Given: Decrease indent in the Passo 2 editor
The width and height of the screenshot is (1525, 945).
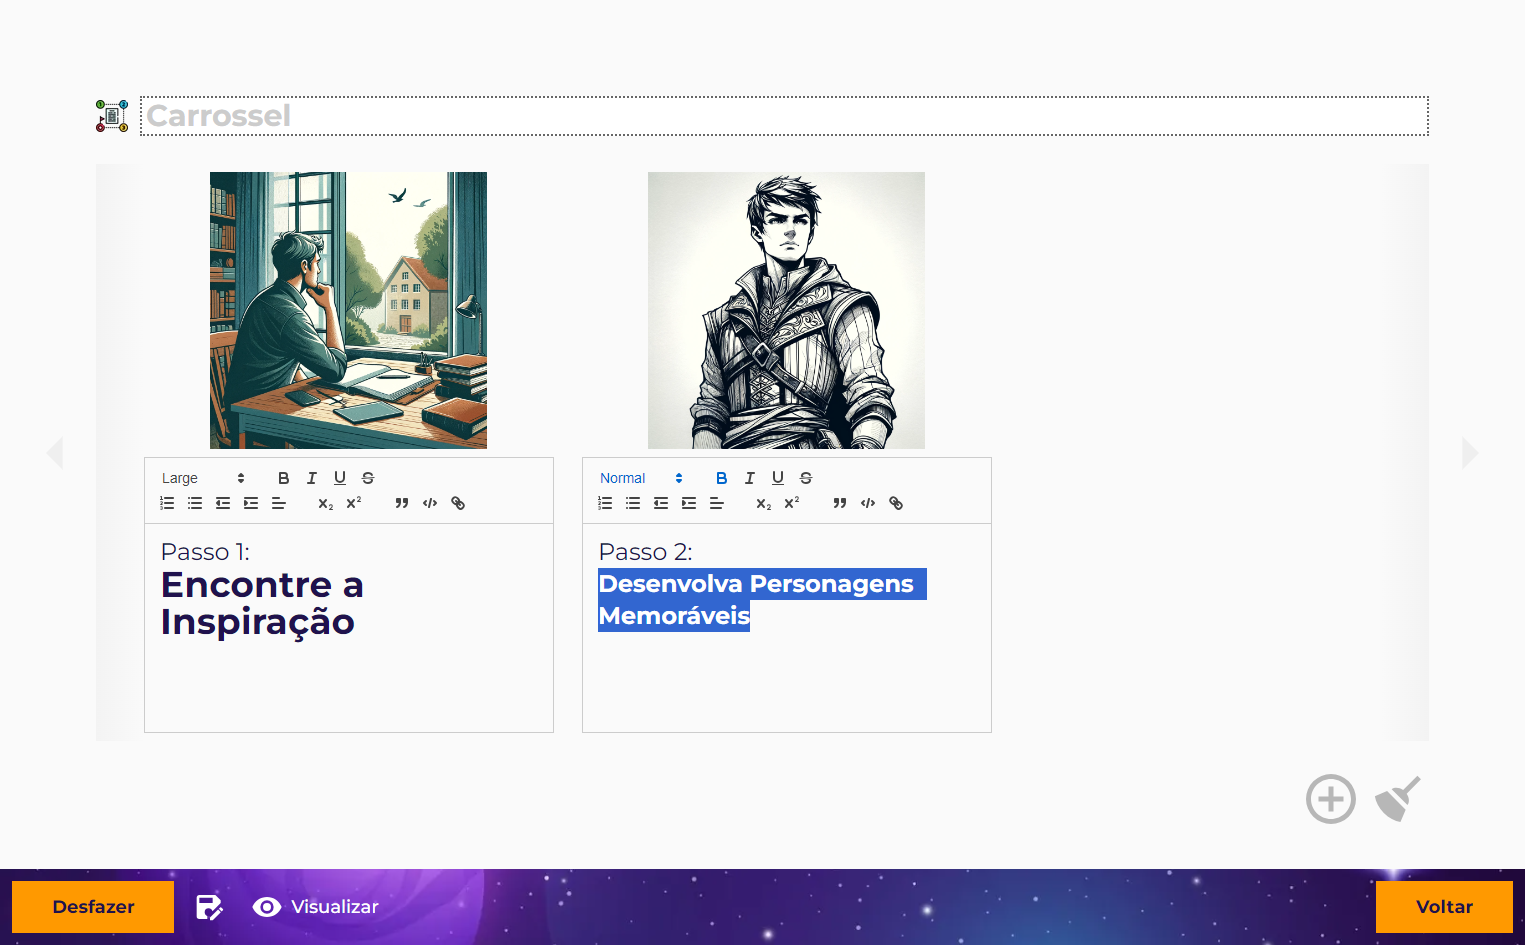Looking at the screenshot, I should [661, 503].
